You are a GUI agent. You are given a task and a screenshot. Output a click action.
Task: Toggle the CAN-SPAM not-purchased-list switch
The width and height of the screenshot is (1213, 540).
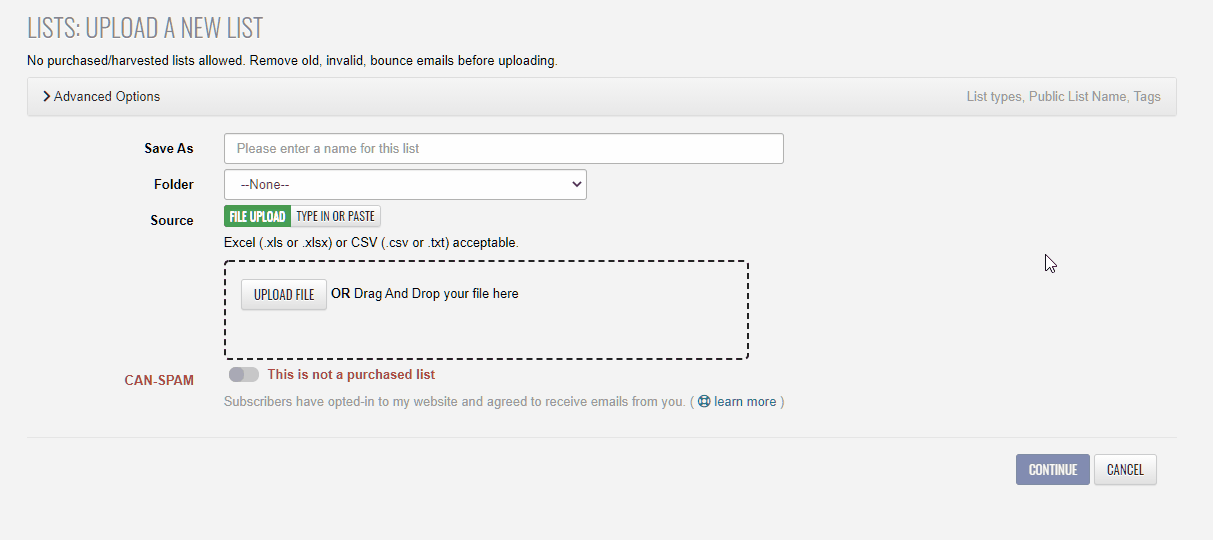click(x=243, y=374)
